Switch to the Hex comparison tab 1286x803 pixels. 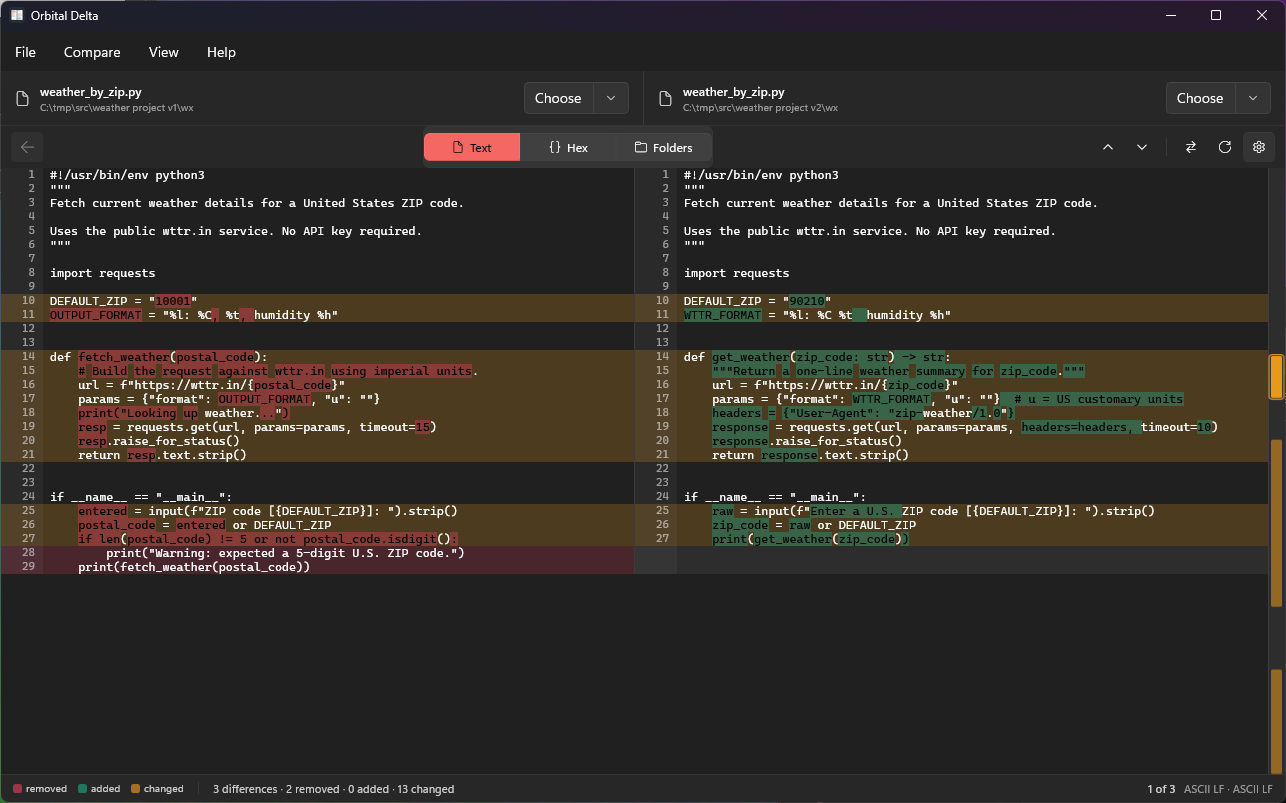(x=567, y=147)
